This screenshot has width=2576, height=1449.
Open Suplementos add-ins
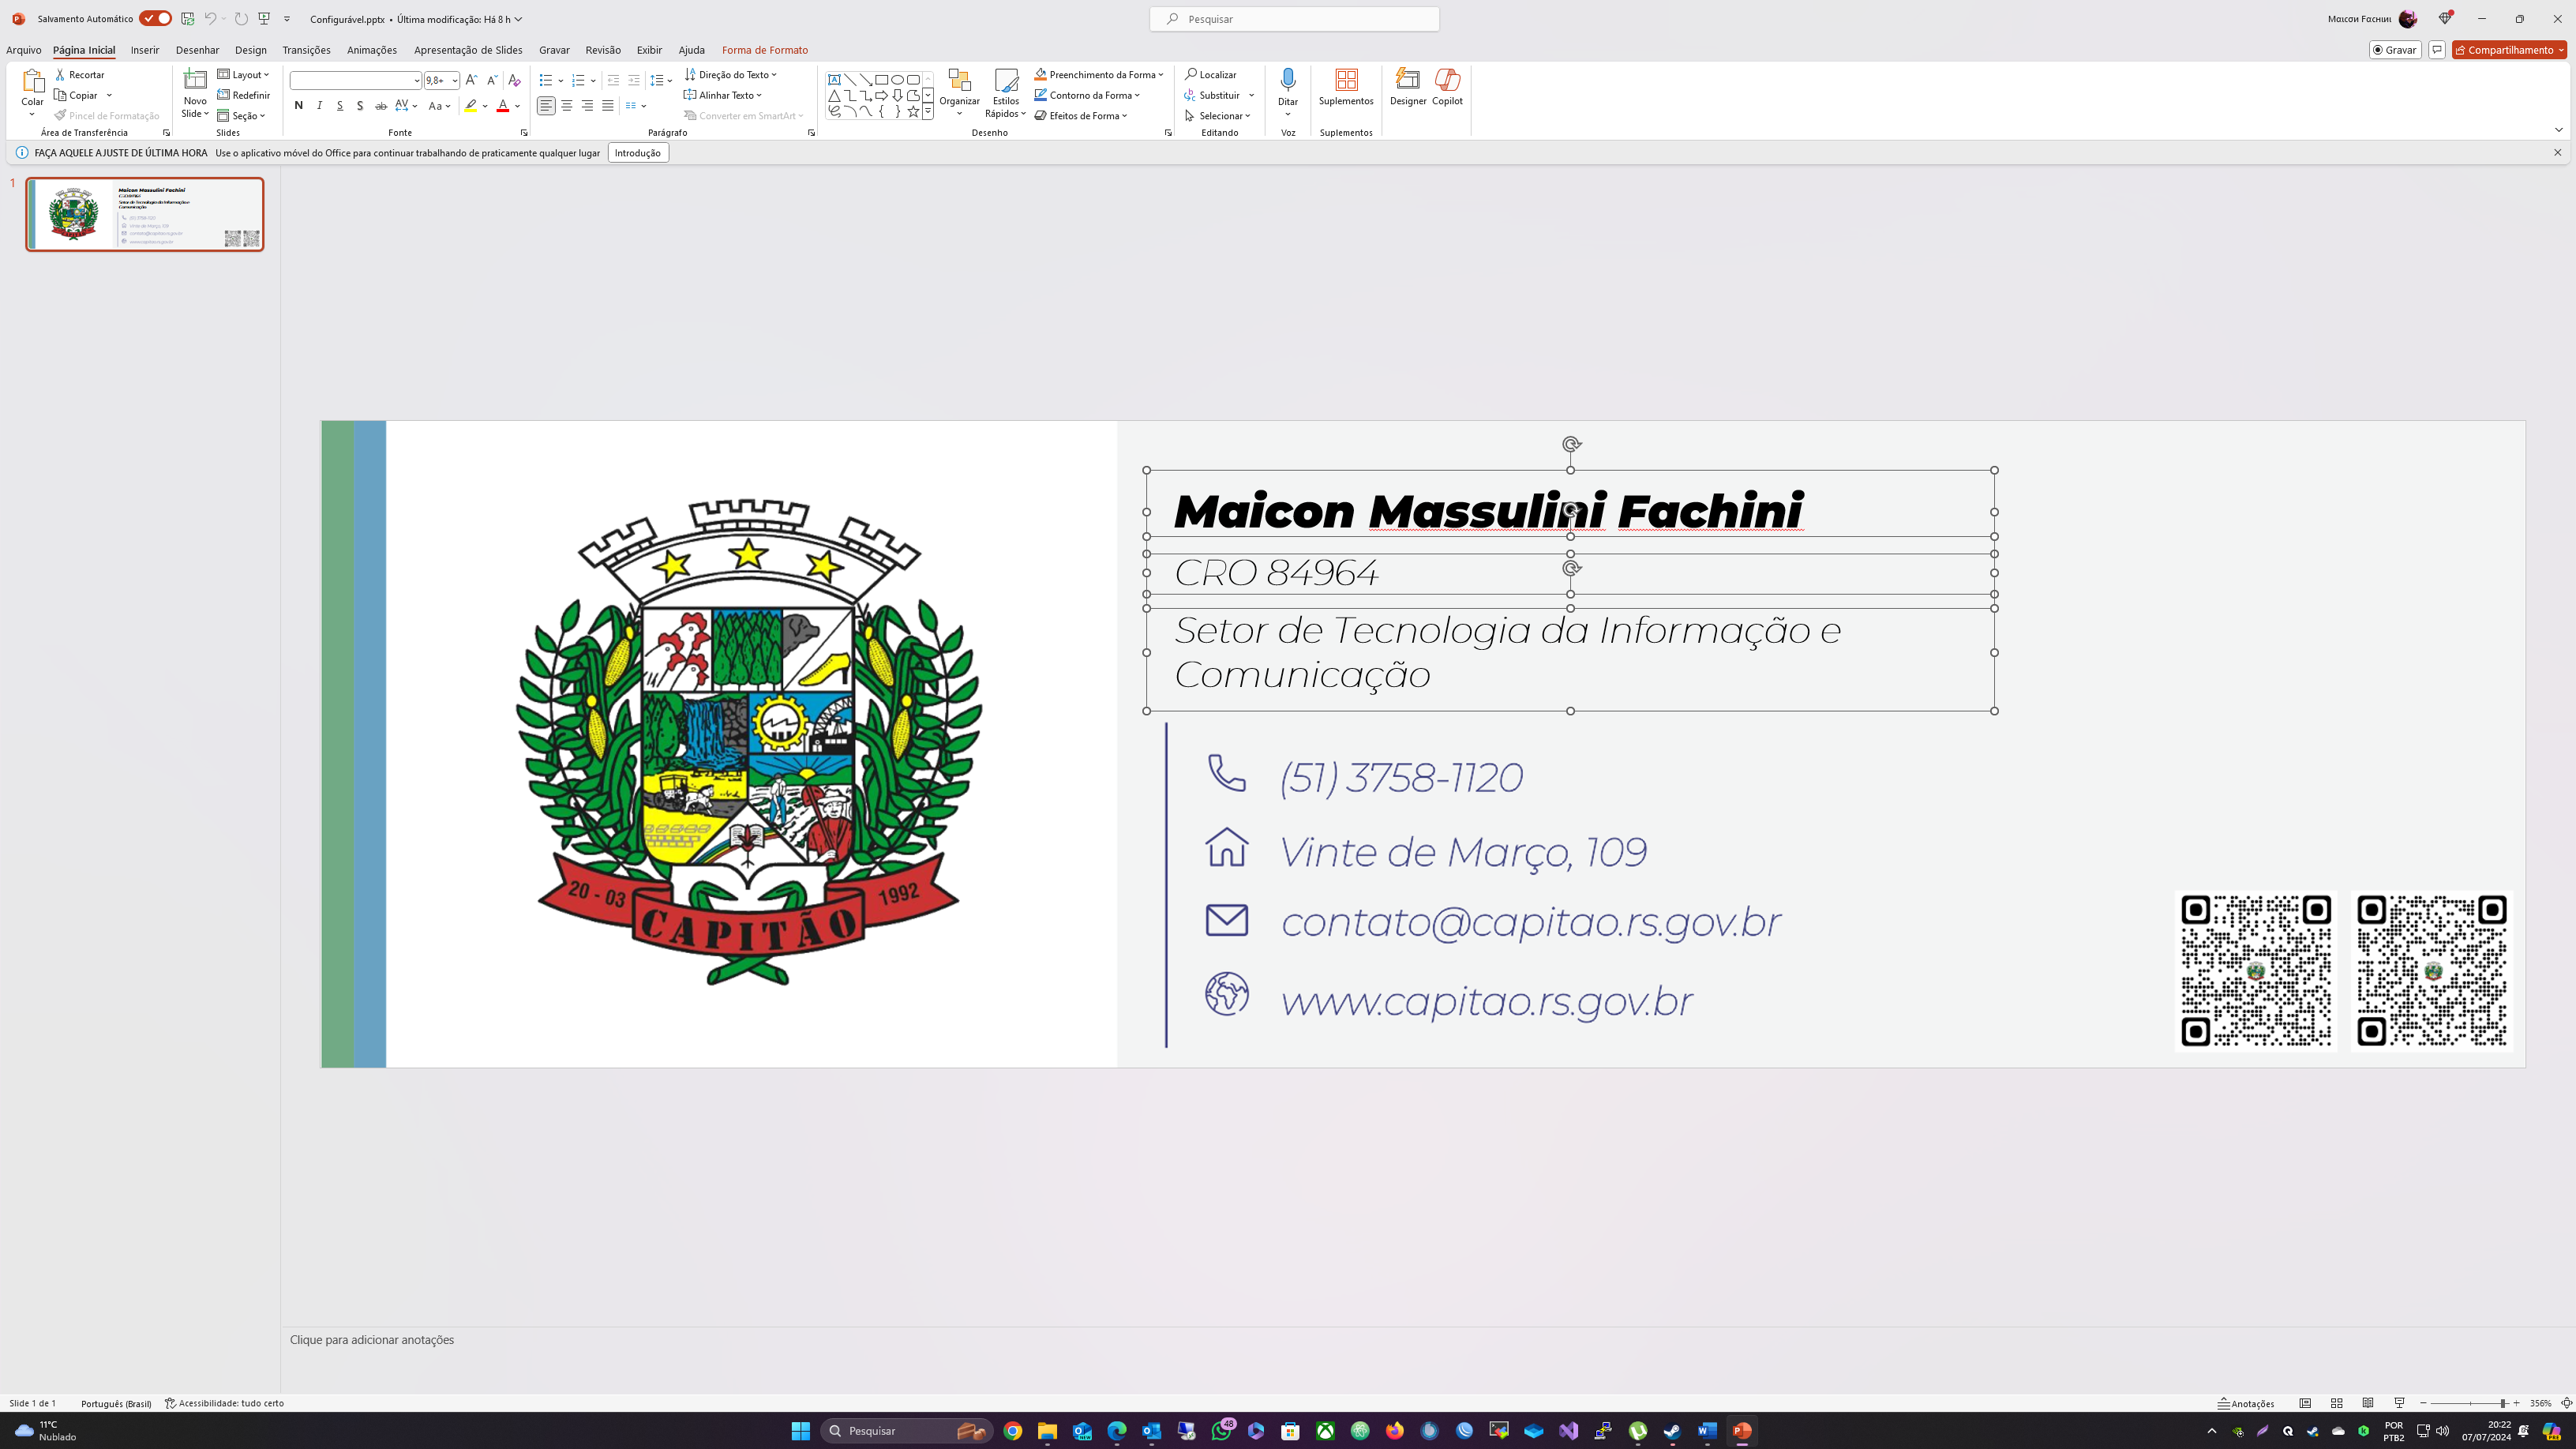(1345, 80)
